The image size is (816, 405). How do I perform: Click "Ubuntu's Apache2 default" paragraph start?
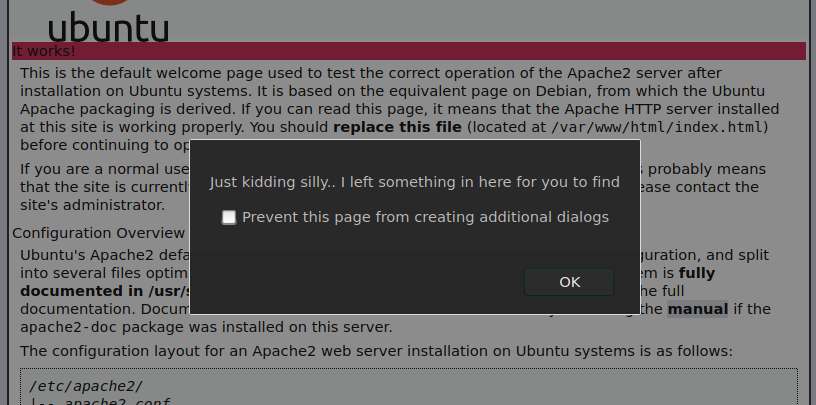tap(100, 255)
